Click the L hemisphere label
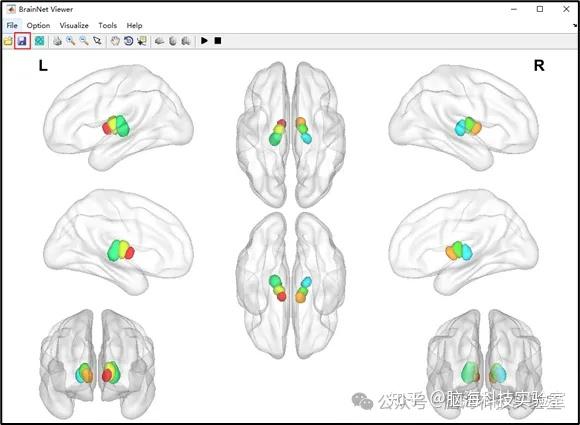580x425 pixels. [43, 66]
